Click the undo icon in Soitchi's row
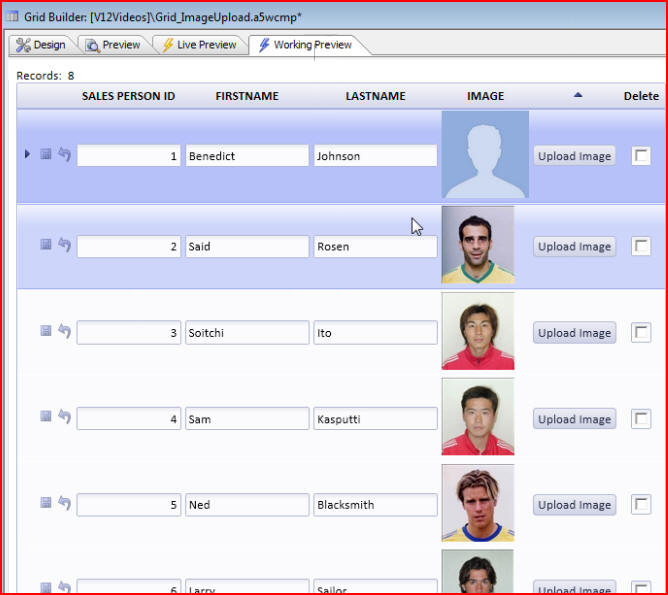 [x=64, y=331]
